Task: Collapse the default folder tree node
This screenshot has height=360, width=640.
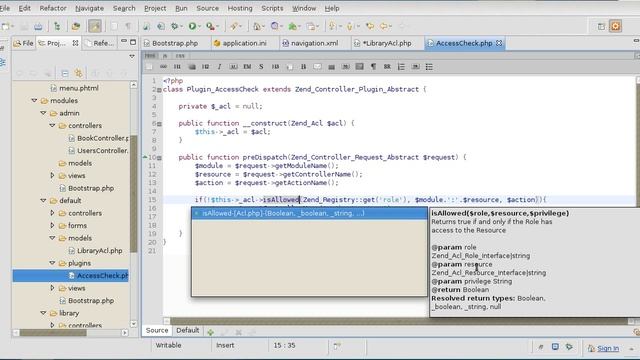Action: 43,200
